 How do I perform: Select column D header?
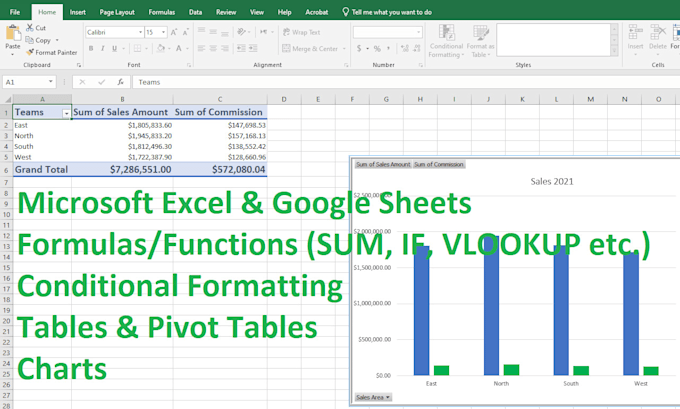(284, 99)
